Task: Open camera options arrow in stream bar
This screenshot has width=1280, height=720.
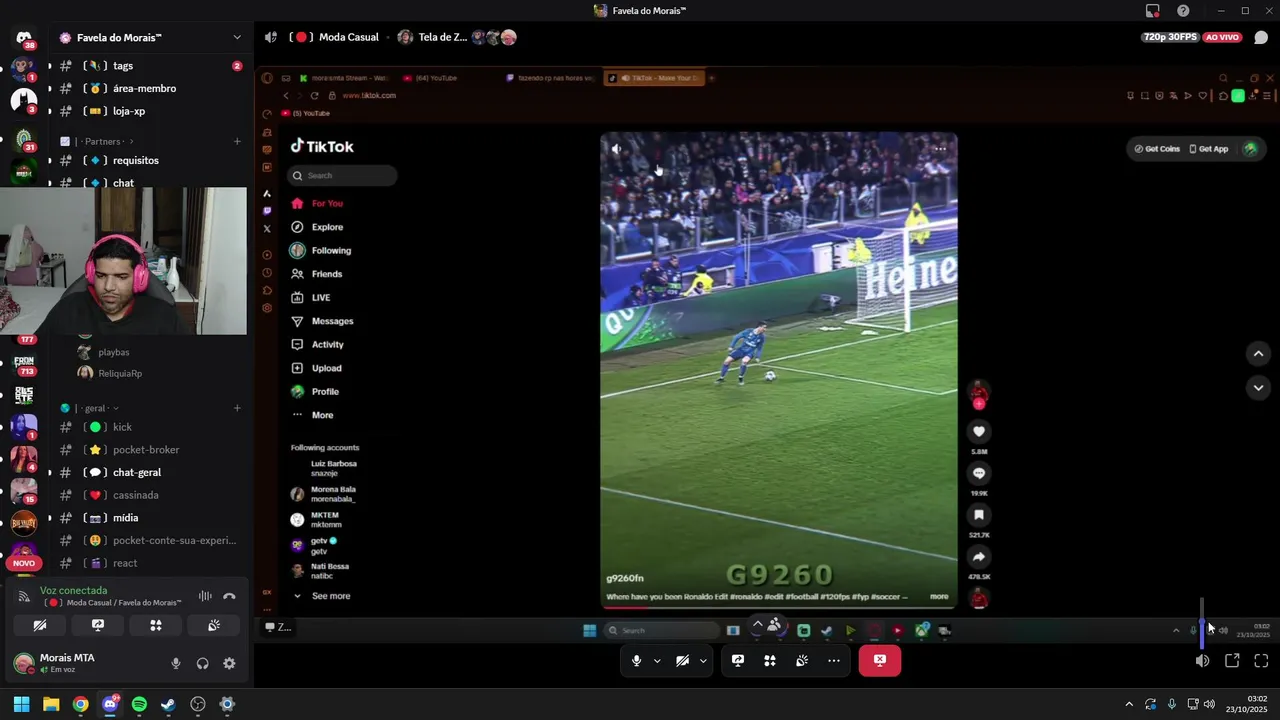Action: [x=703, y=660]
